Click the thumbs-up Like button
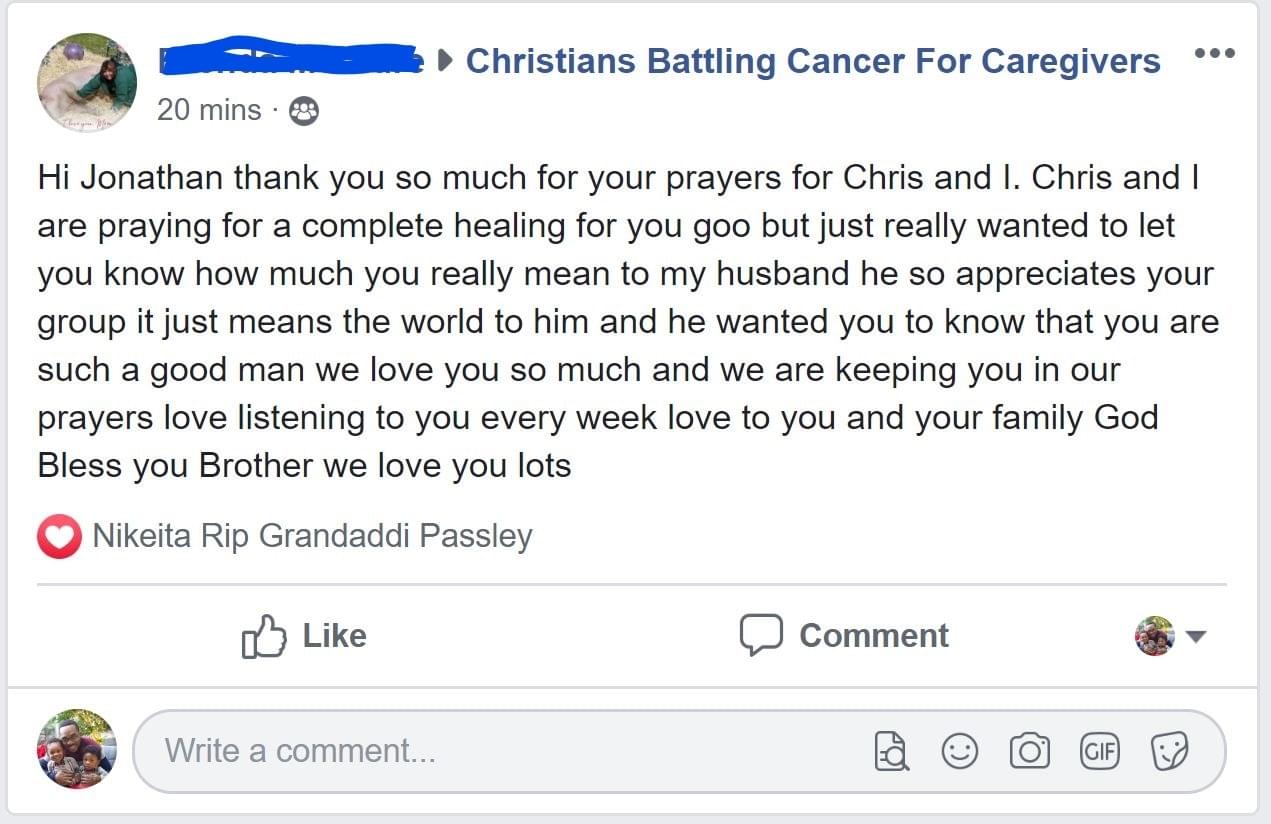Viewport: 1271px width, 824px height. (305, 636)
